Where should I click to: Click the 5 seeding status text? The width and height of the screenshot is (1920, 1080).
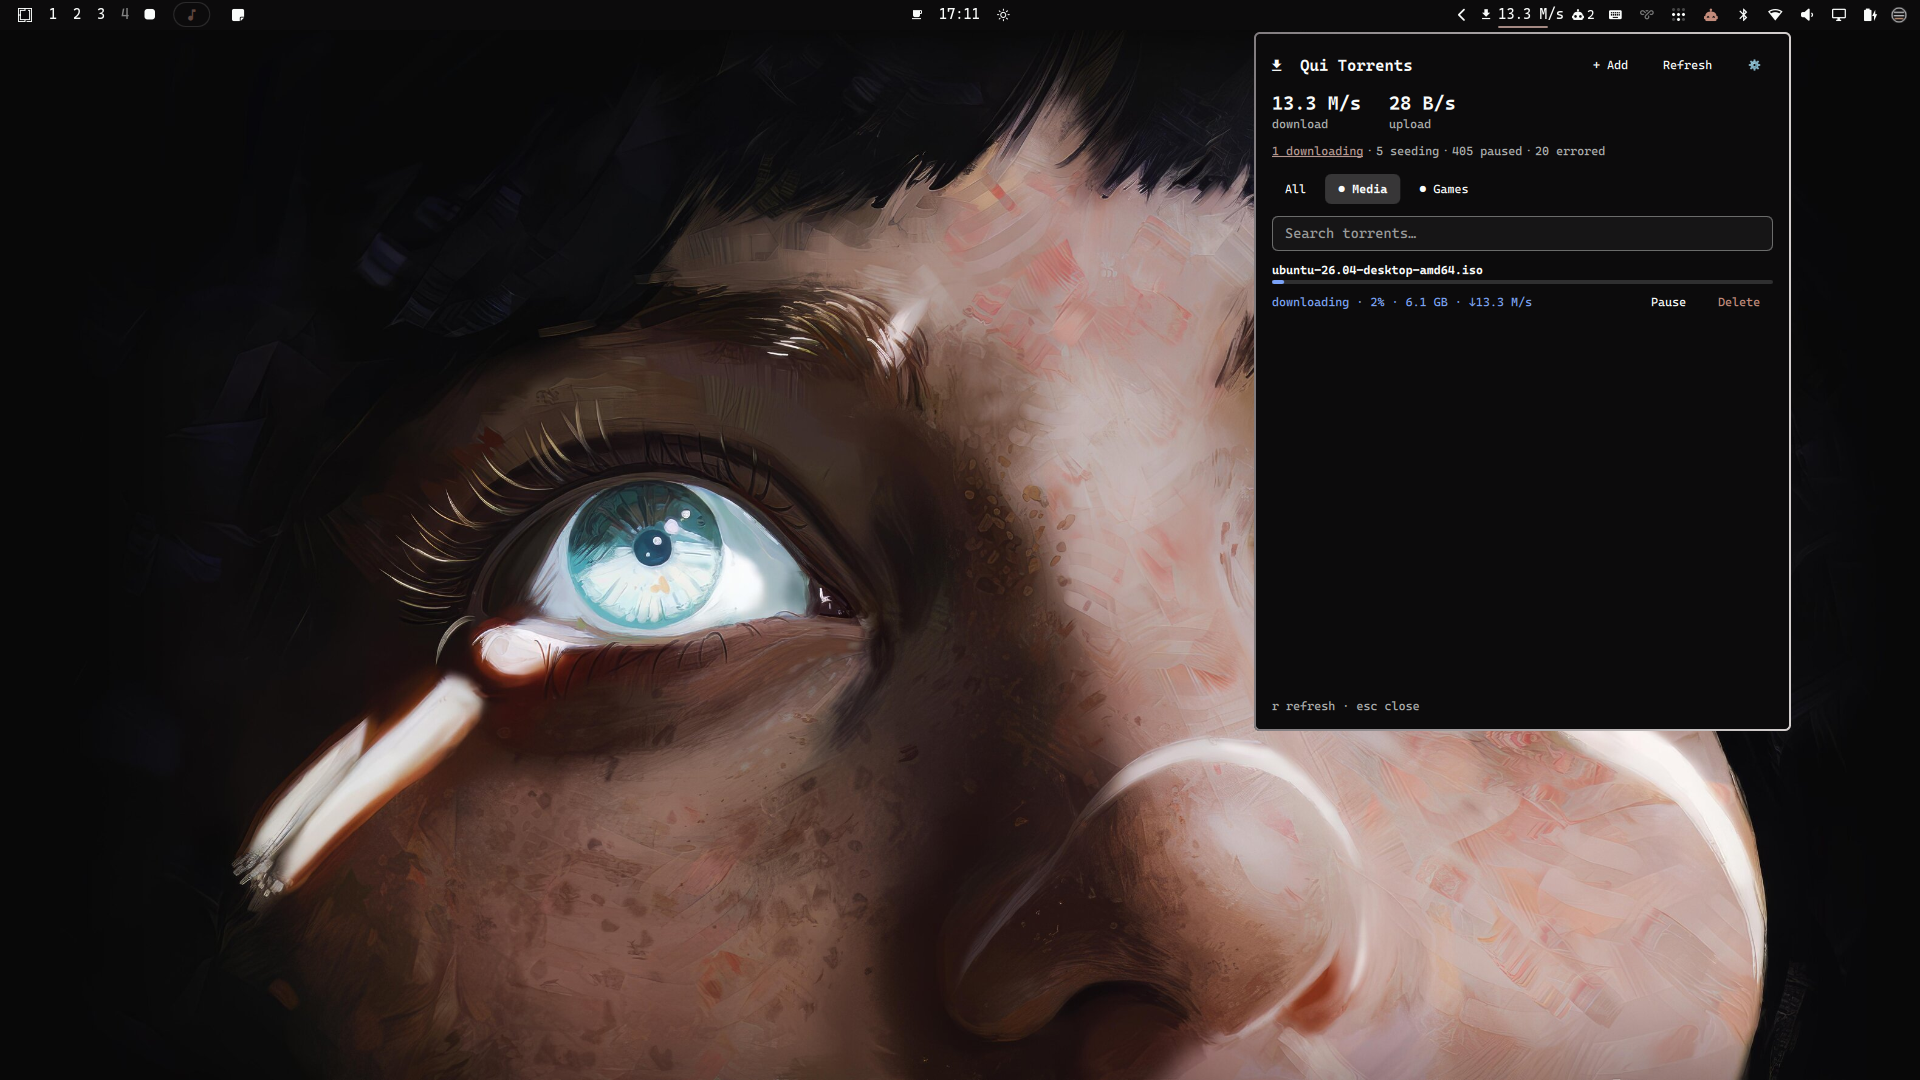click(1407, 151)
